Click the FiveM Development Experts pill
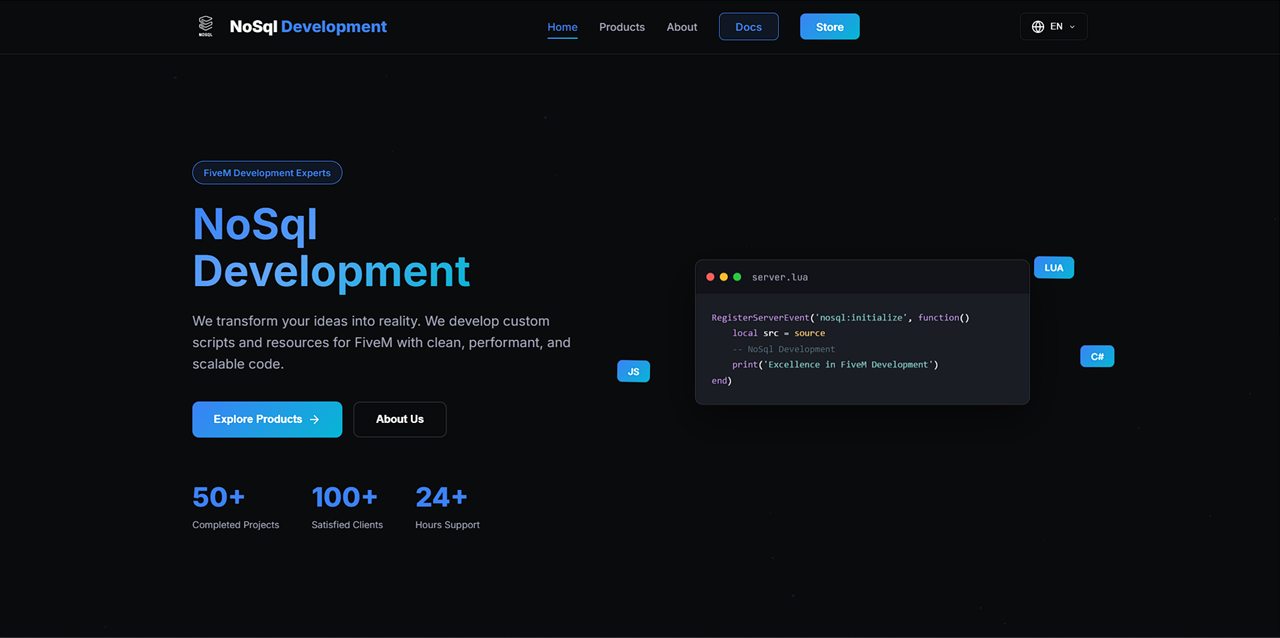 pyautogui.click(x=267, y=173)
